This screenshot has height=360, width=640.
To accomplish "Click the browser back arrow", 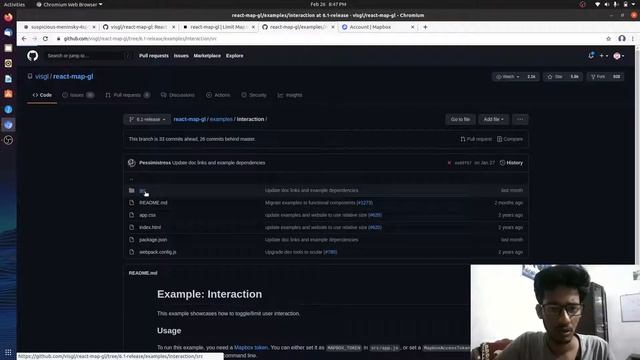I will (x=24, y=38).
